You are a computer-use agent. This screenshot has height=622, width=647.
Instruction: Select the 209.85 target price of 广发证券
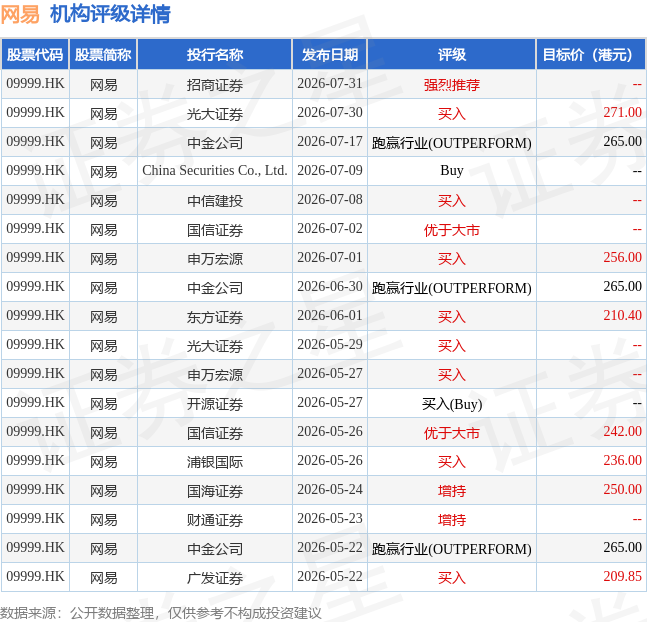coord(622,576)
